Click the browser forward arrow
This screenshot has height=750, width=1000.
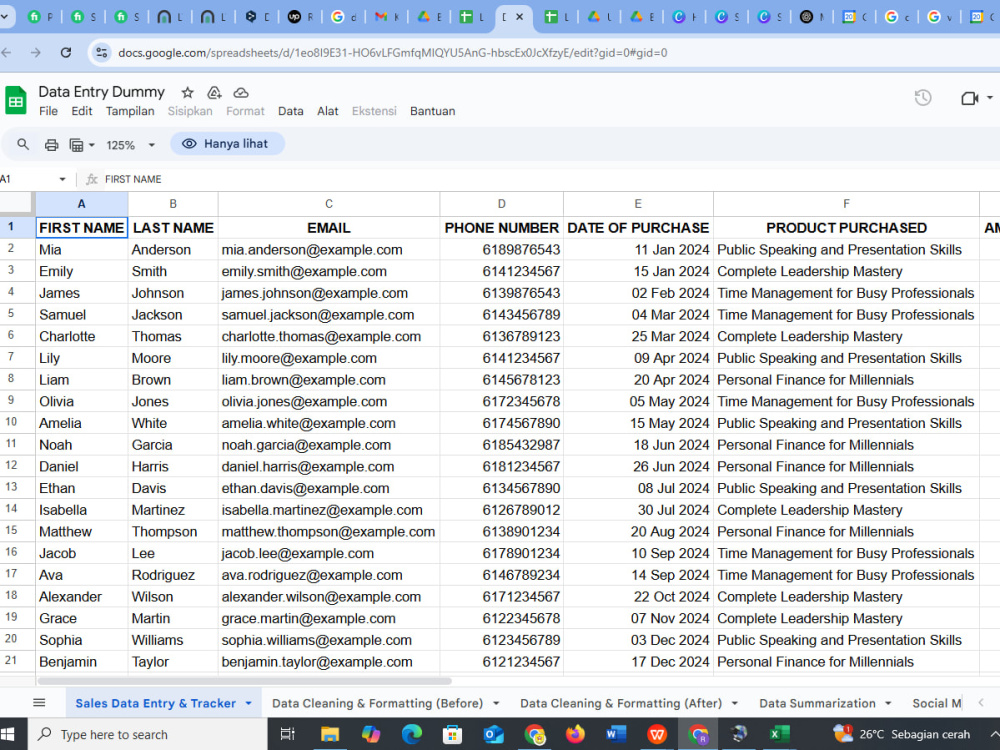(x=36, y=52)
